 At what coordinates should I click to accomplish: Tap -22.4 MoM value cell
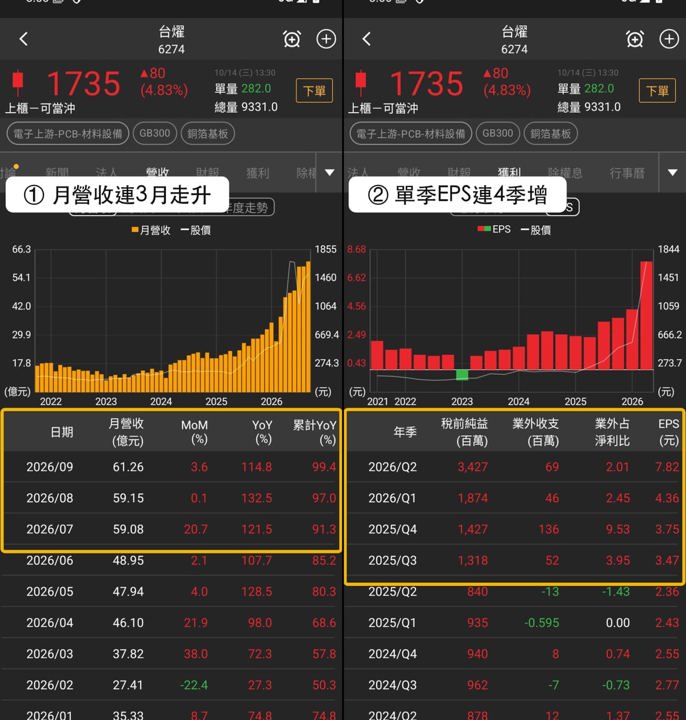click(194, 685)
